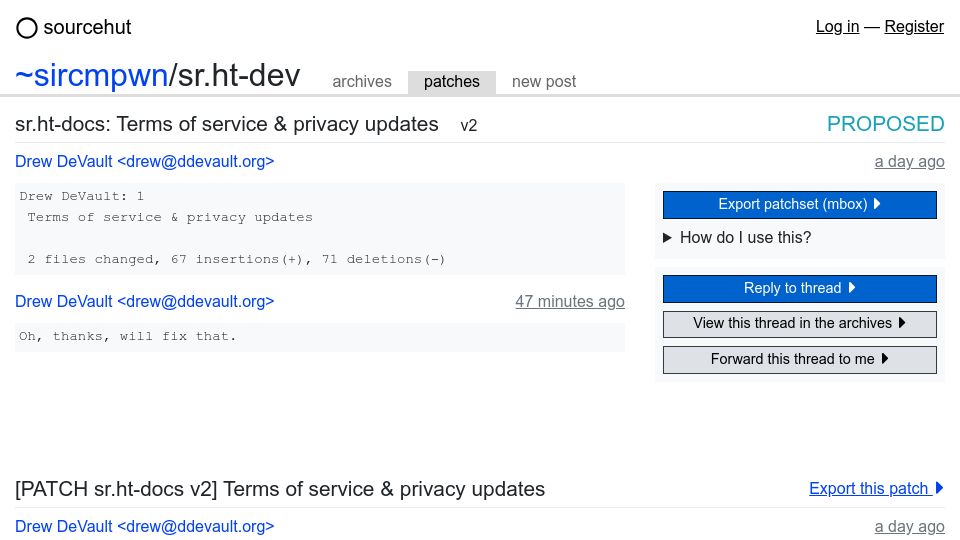Click the '47 minutes ago' timestamp
960x540 pixels.
tap(569, 302)
